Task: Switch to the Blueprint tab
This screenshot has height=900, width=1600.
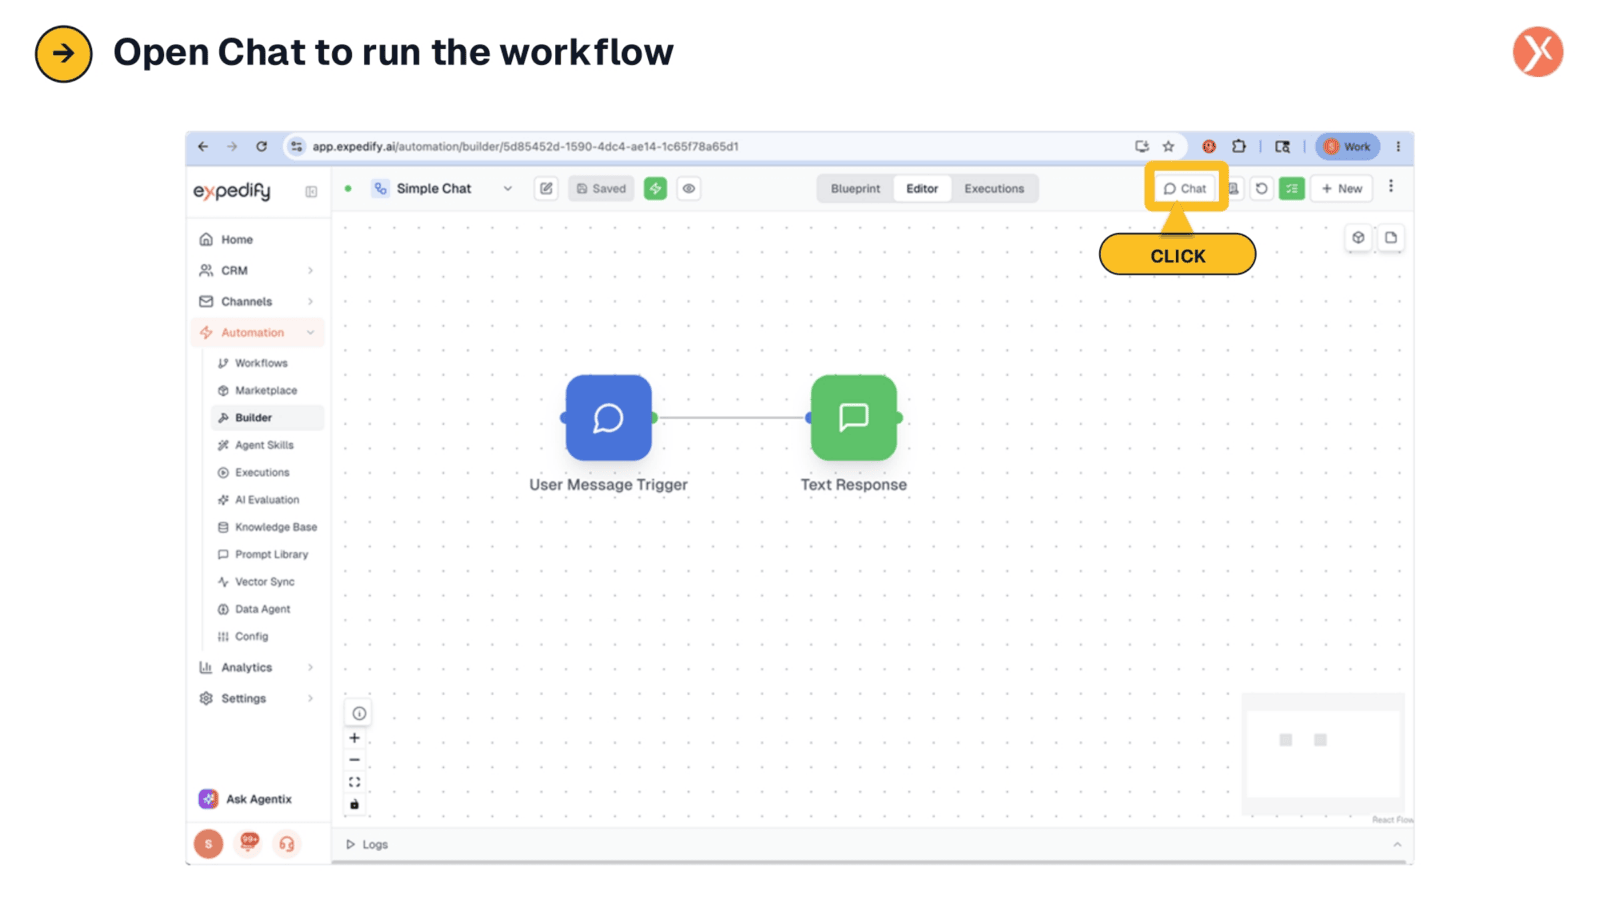Action: point(855,188)
